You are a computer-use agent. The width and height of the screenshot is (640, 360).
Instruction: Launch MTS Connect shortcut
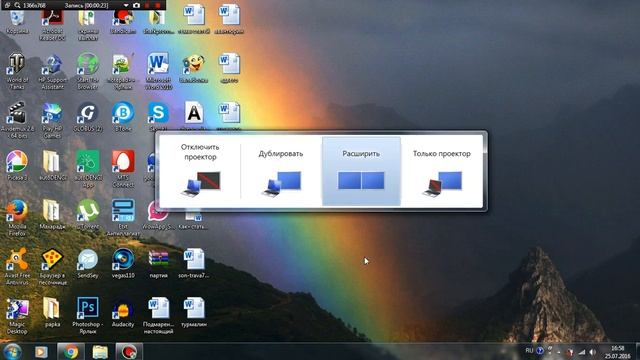pyautogui.click(x=123, y=169)
